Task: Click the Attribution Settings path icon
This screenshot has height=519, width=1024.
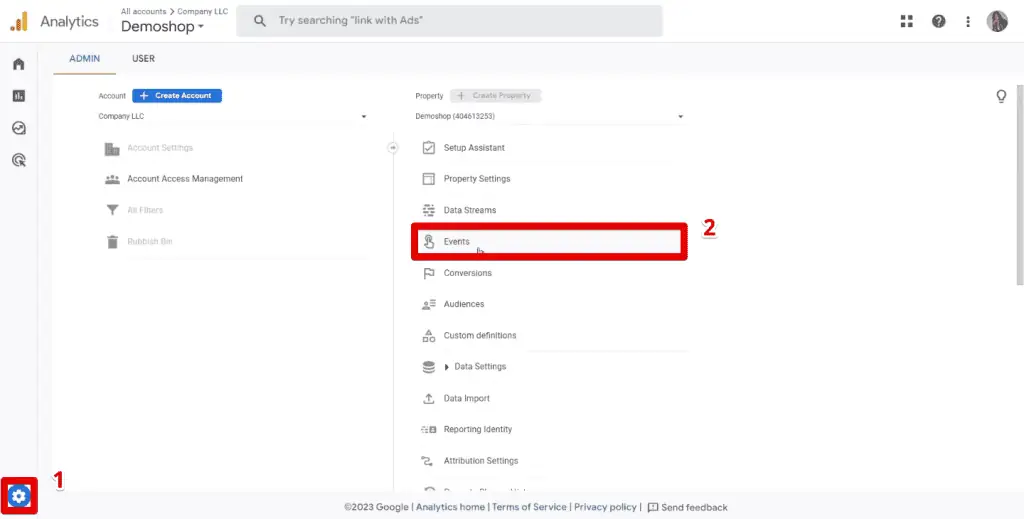Action: pos(428,461)
